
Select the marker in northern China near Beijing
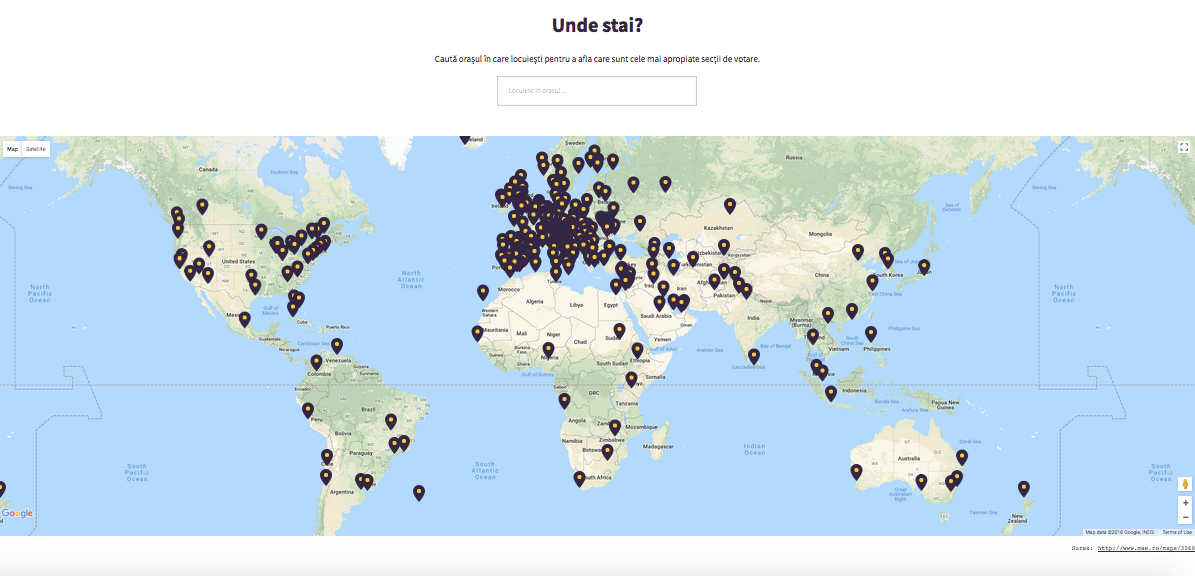(858, 251)
